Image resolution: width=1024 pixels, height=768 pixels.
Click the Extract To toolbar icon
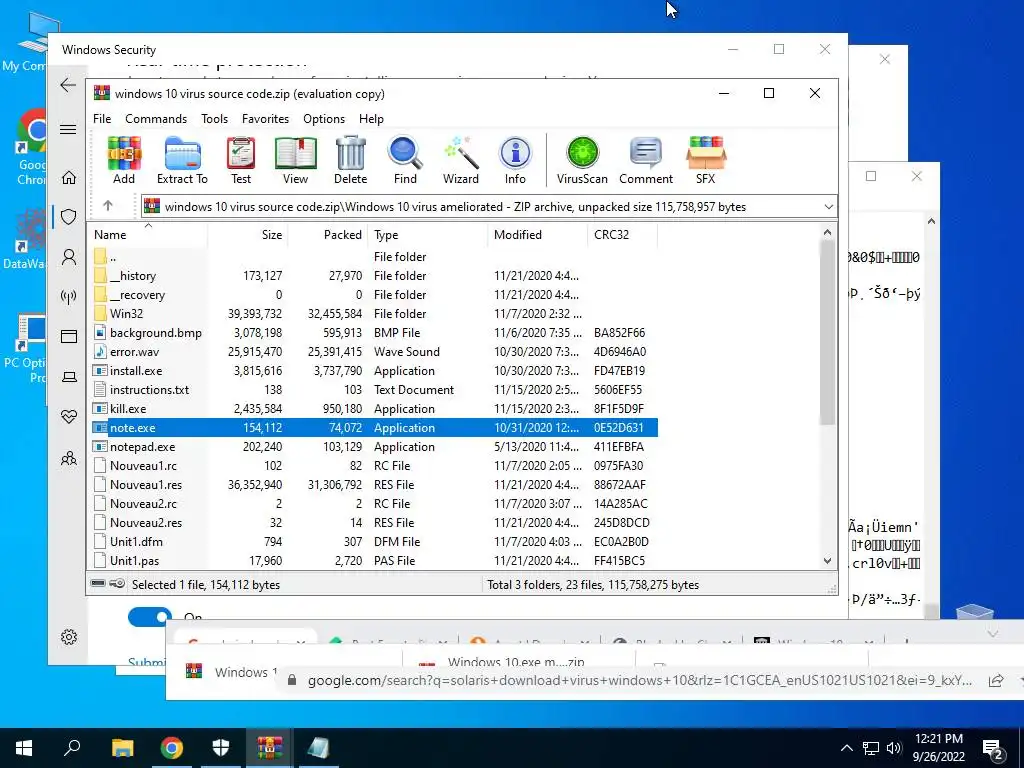pos(182,161)
